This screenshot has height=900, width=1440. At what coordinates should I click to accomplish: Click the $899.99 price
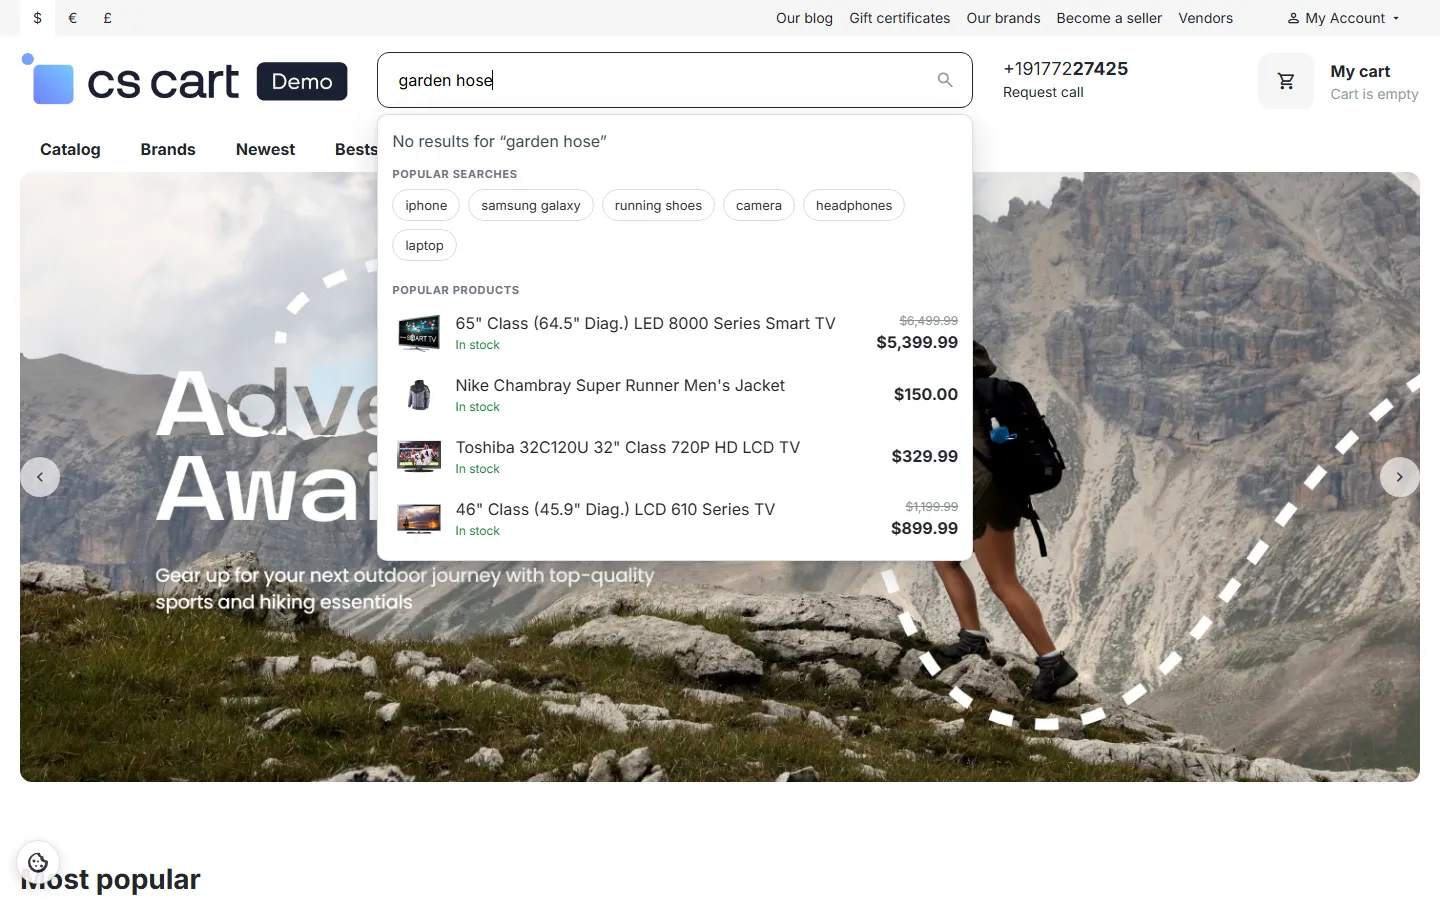(x=925, y=528)
